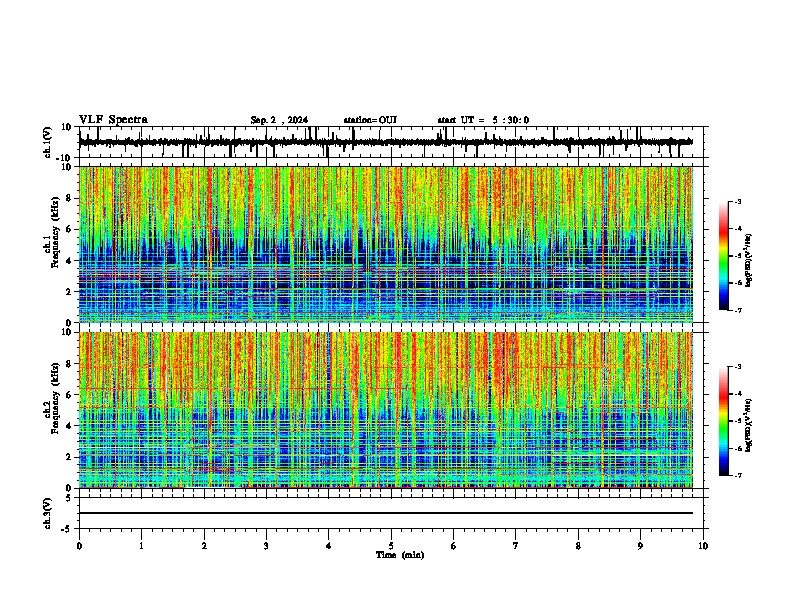Click time axis tick label '2'
792x612 pixels.
(204, 546)
